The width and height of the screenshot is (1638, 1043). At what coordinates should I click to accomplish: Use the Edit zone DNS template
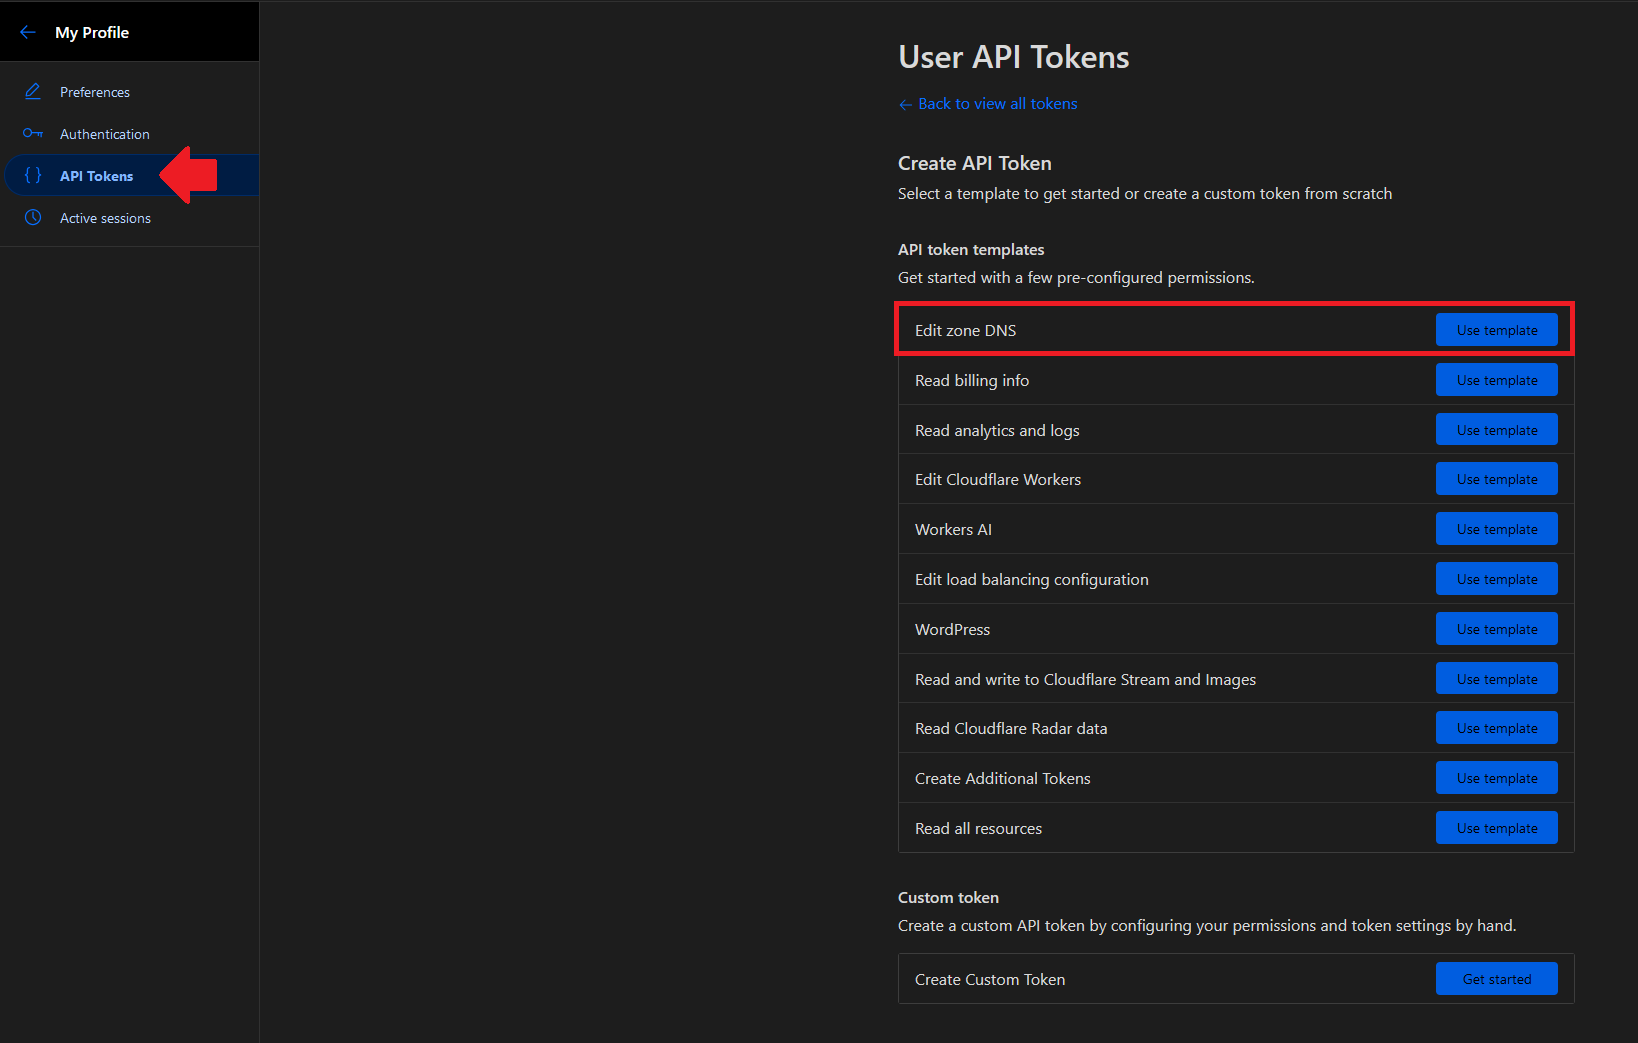[1496, 330]
